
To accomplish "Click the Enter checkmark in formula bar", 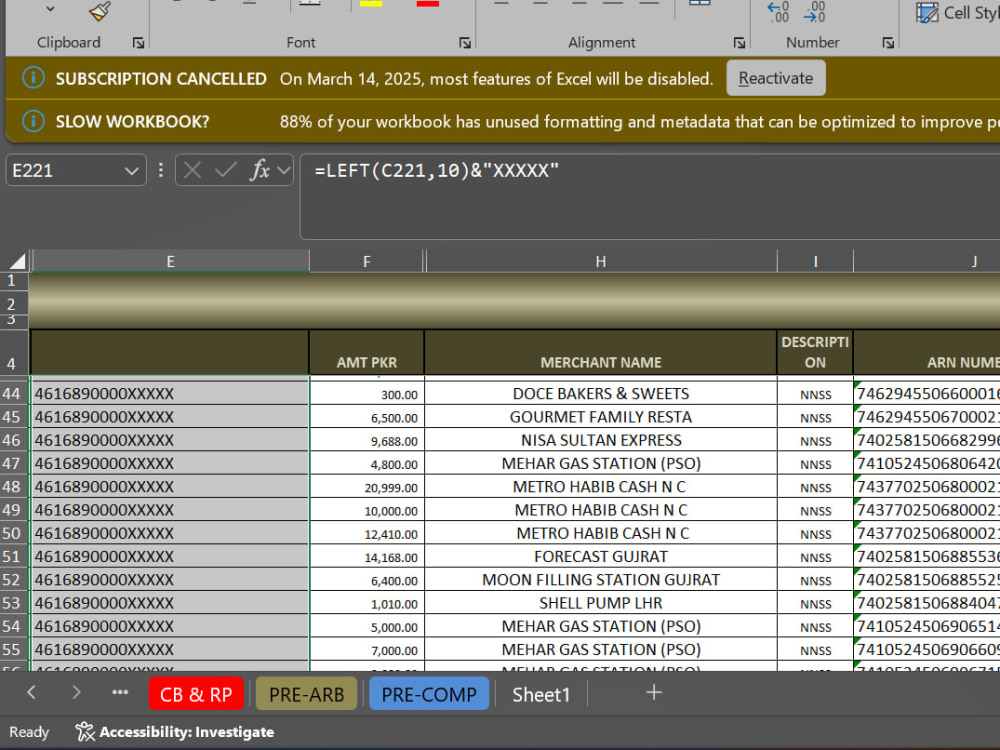I will [x=225, y=170].
